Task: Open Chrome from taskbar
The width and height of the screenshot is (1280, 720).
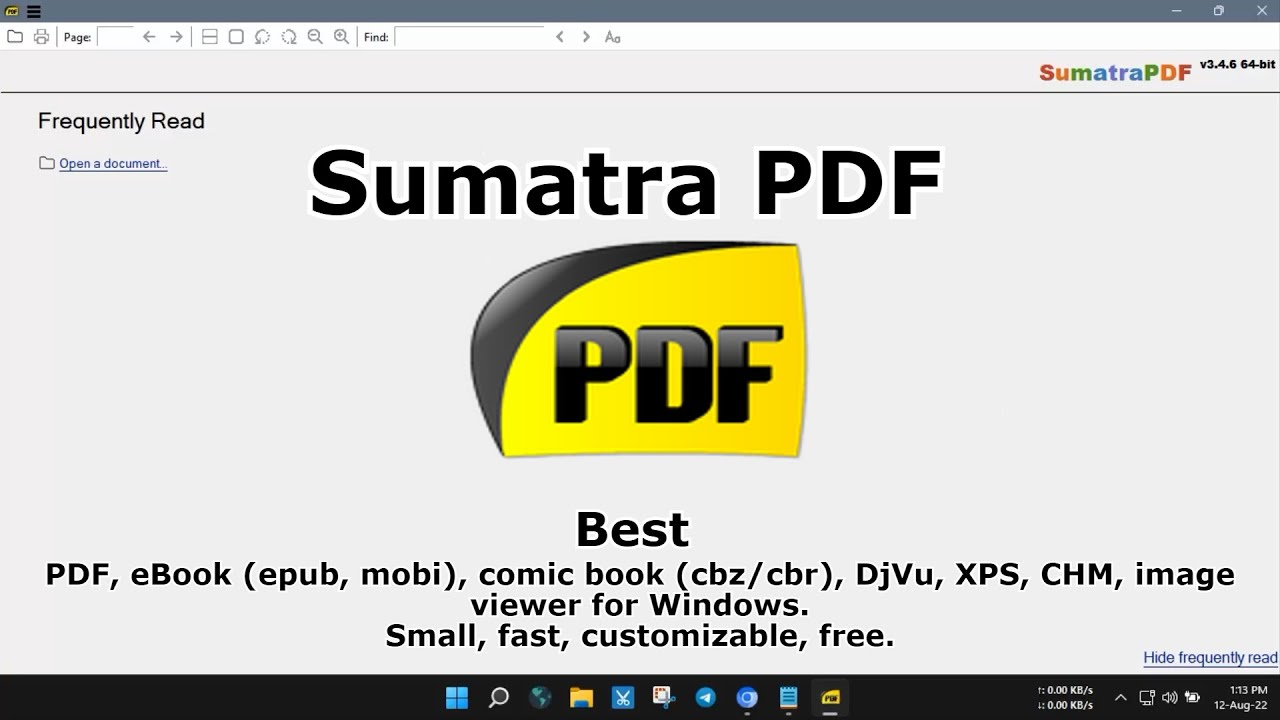Action: (747, 697)
